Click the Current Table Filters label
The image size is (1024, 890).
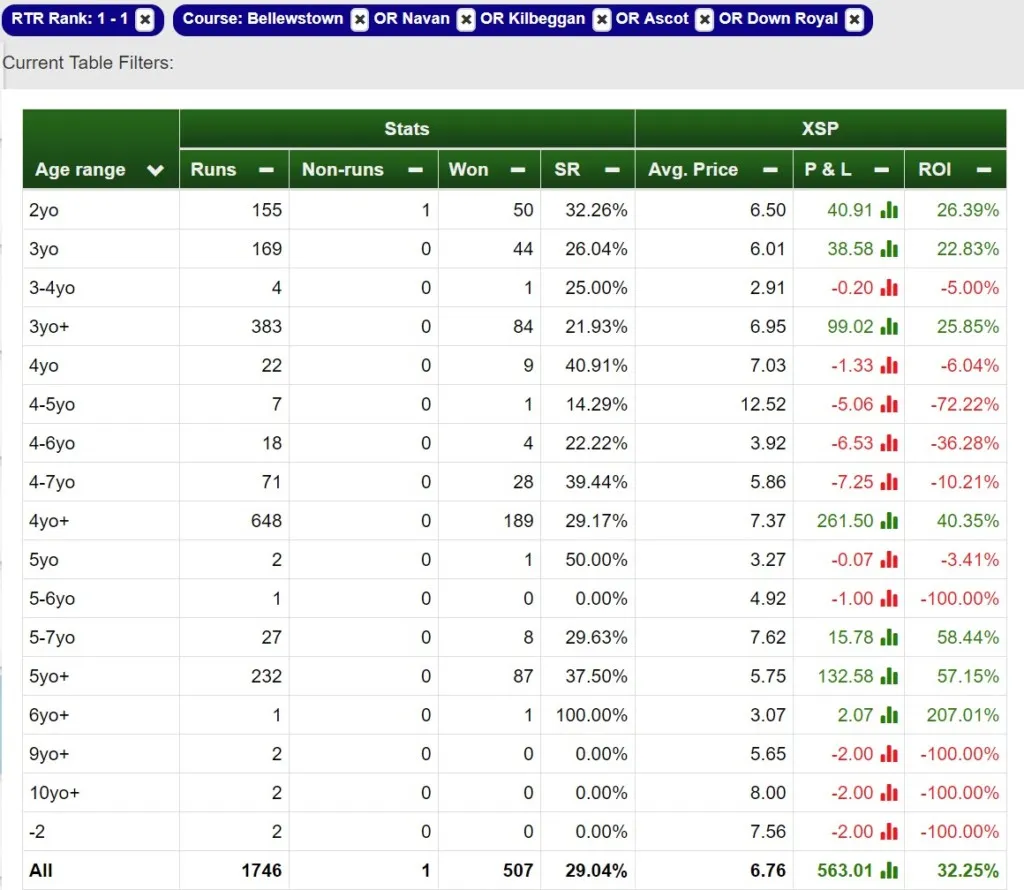[x=88, y=63]
